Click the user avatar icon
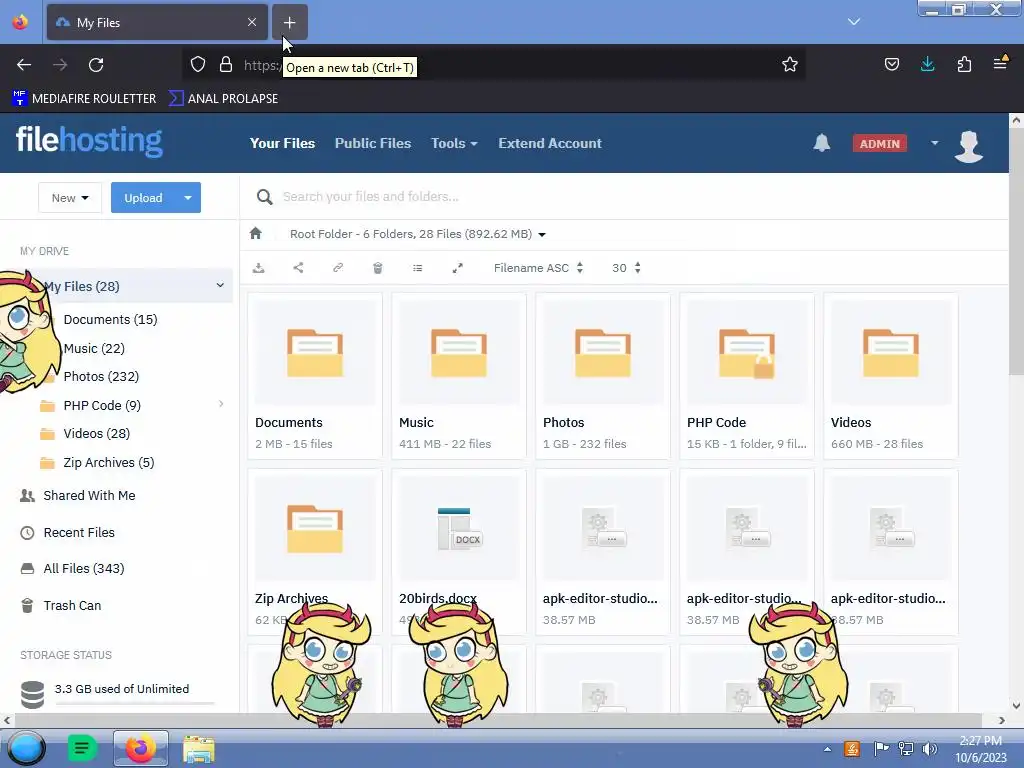This screenshot has height=768, width=1024. point(968,145)
